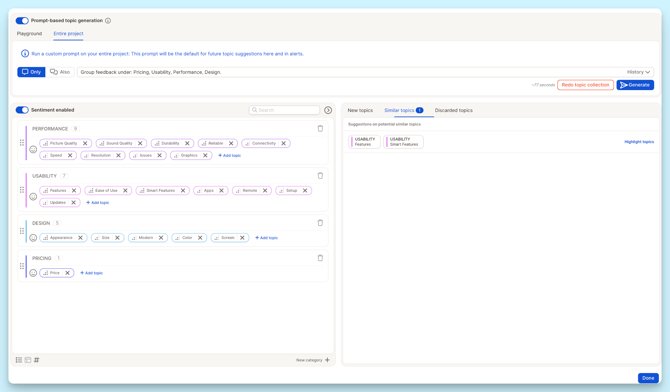Switch to list view icon
The height and width of the screenshot is (392, 670).
click(x=19, y=360)
